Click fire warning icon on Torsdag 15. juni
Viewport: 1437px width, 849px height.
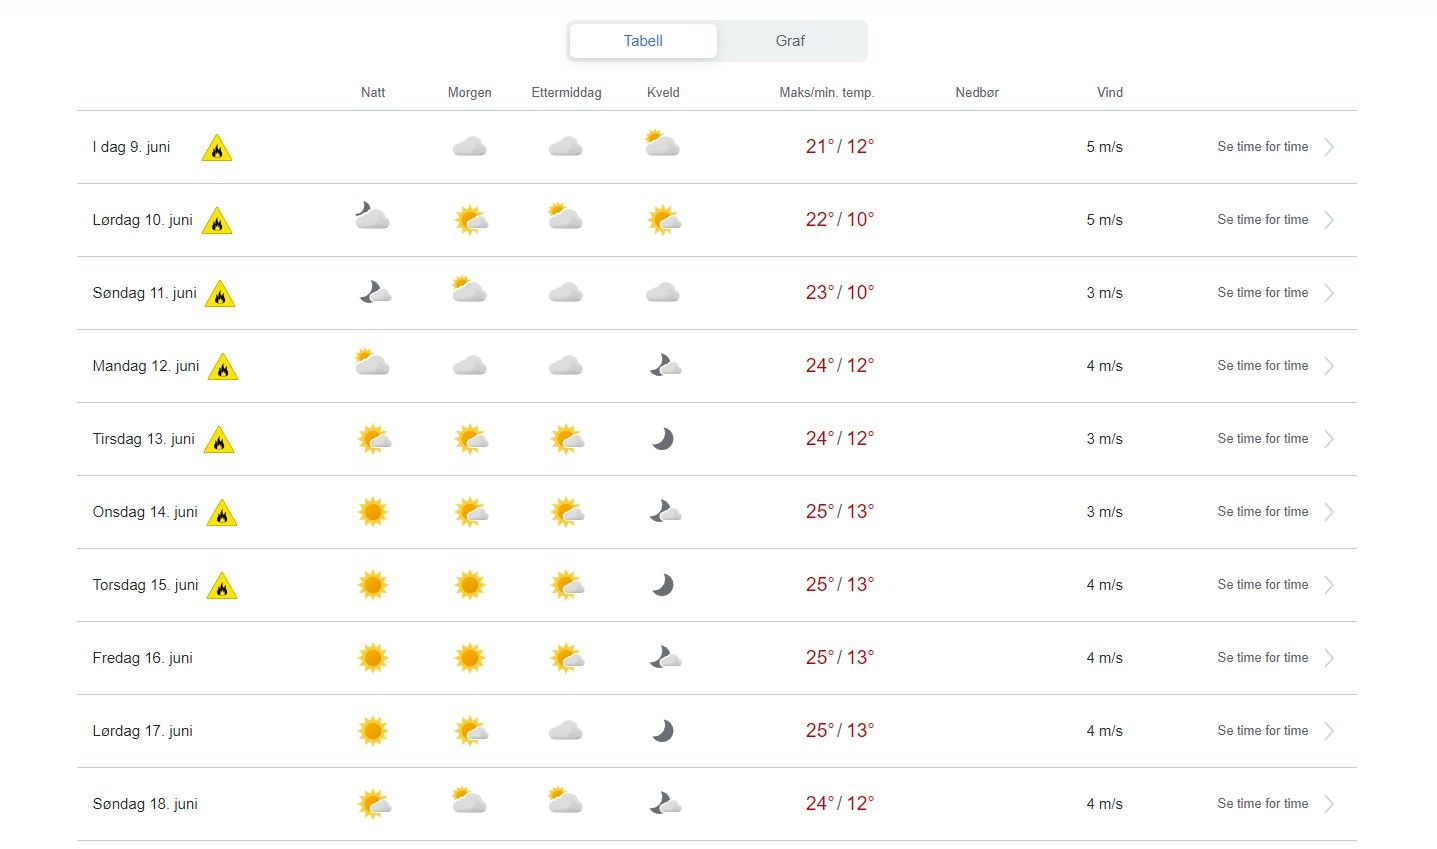coord(221,587)
